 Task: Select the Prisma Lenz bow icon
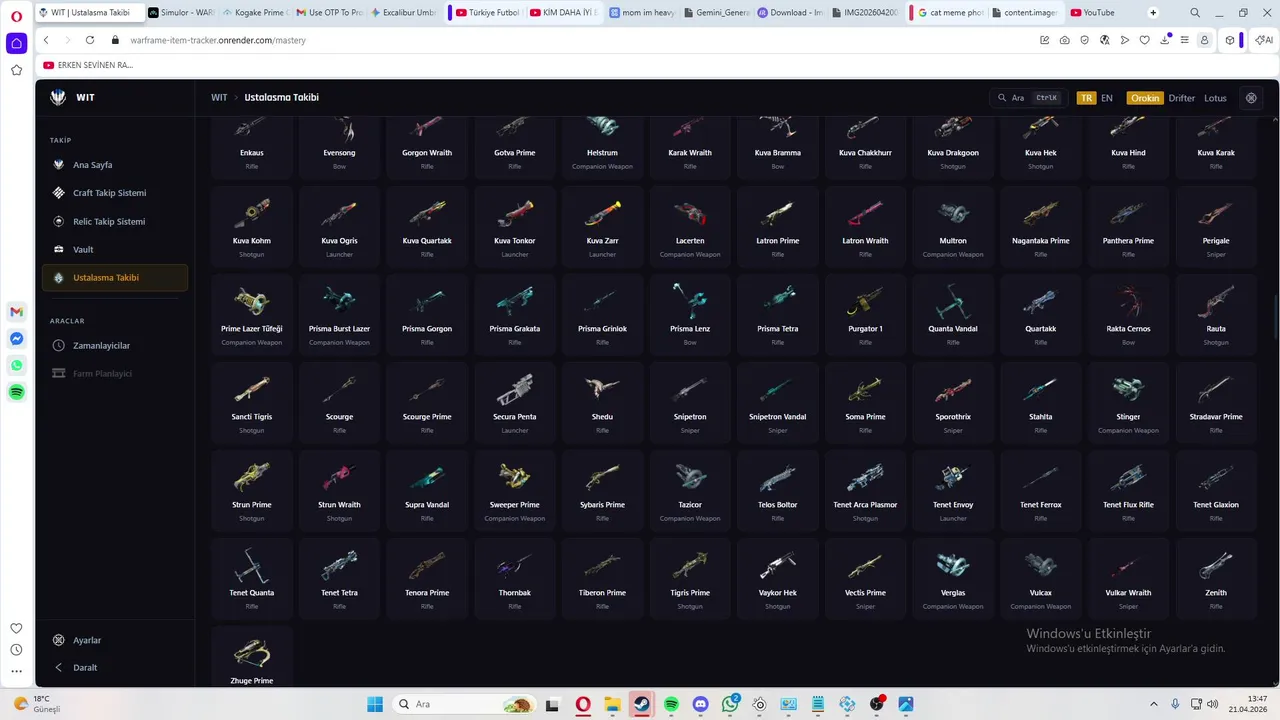(x=690, y=301)
